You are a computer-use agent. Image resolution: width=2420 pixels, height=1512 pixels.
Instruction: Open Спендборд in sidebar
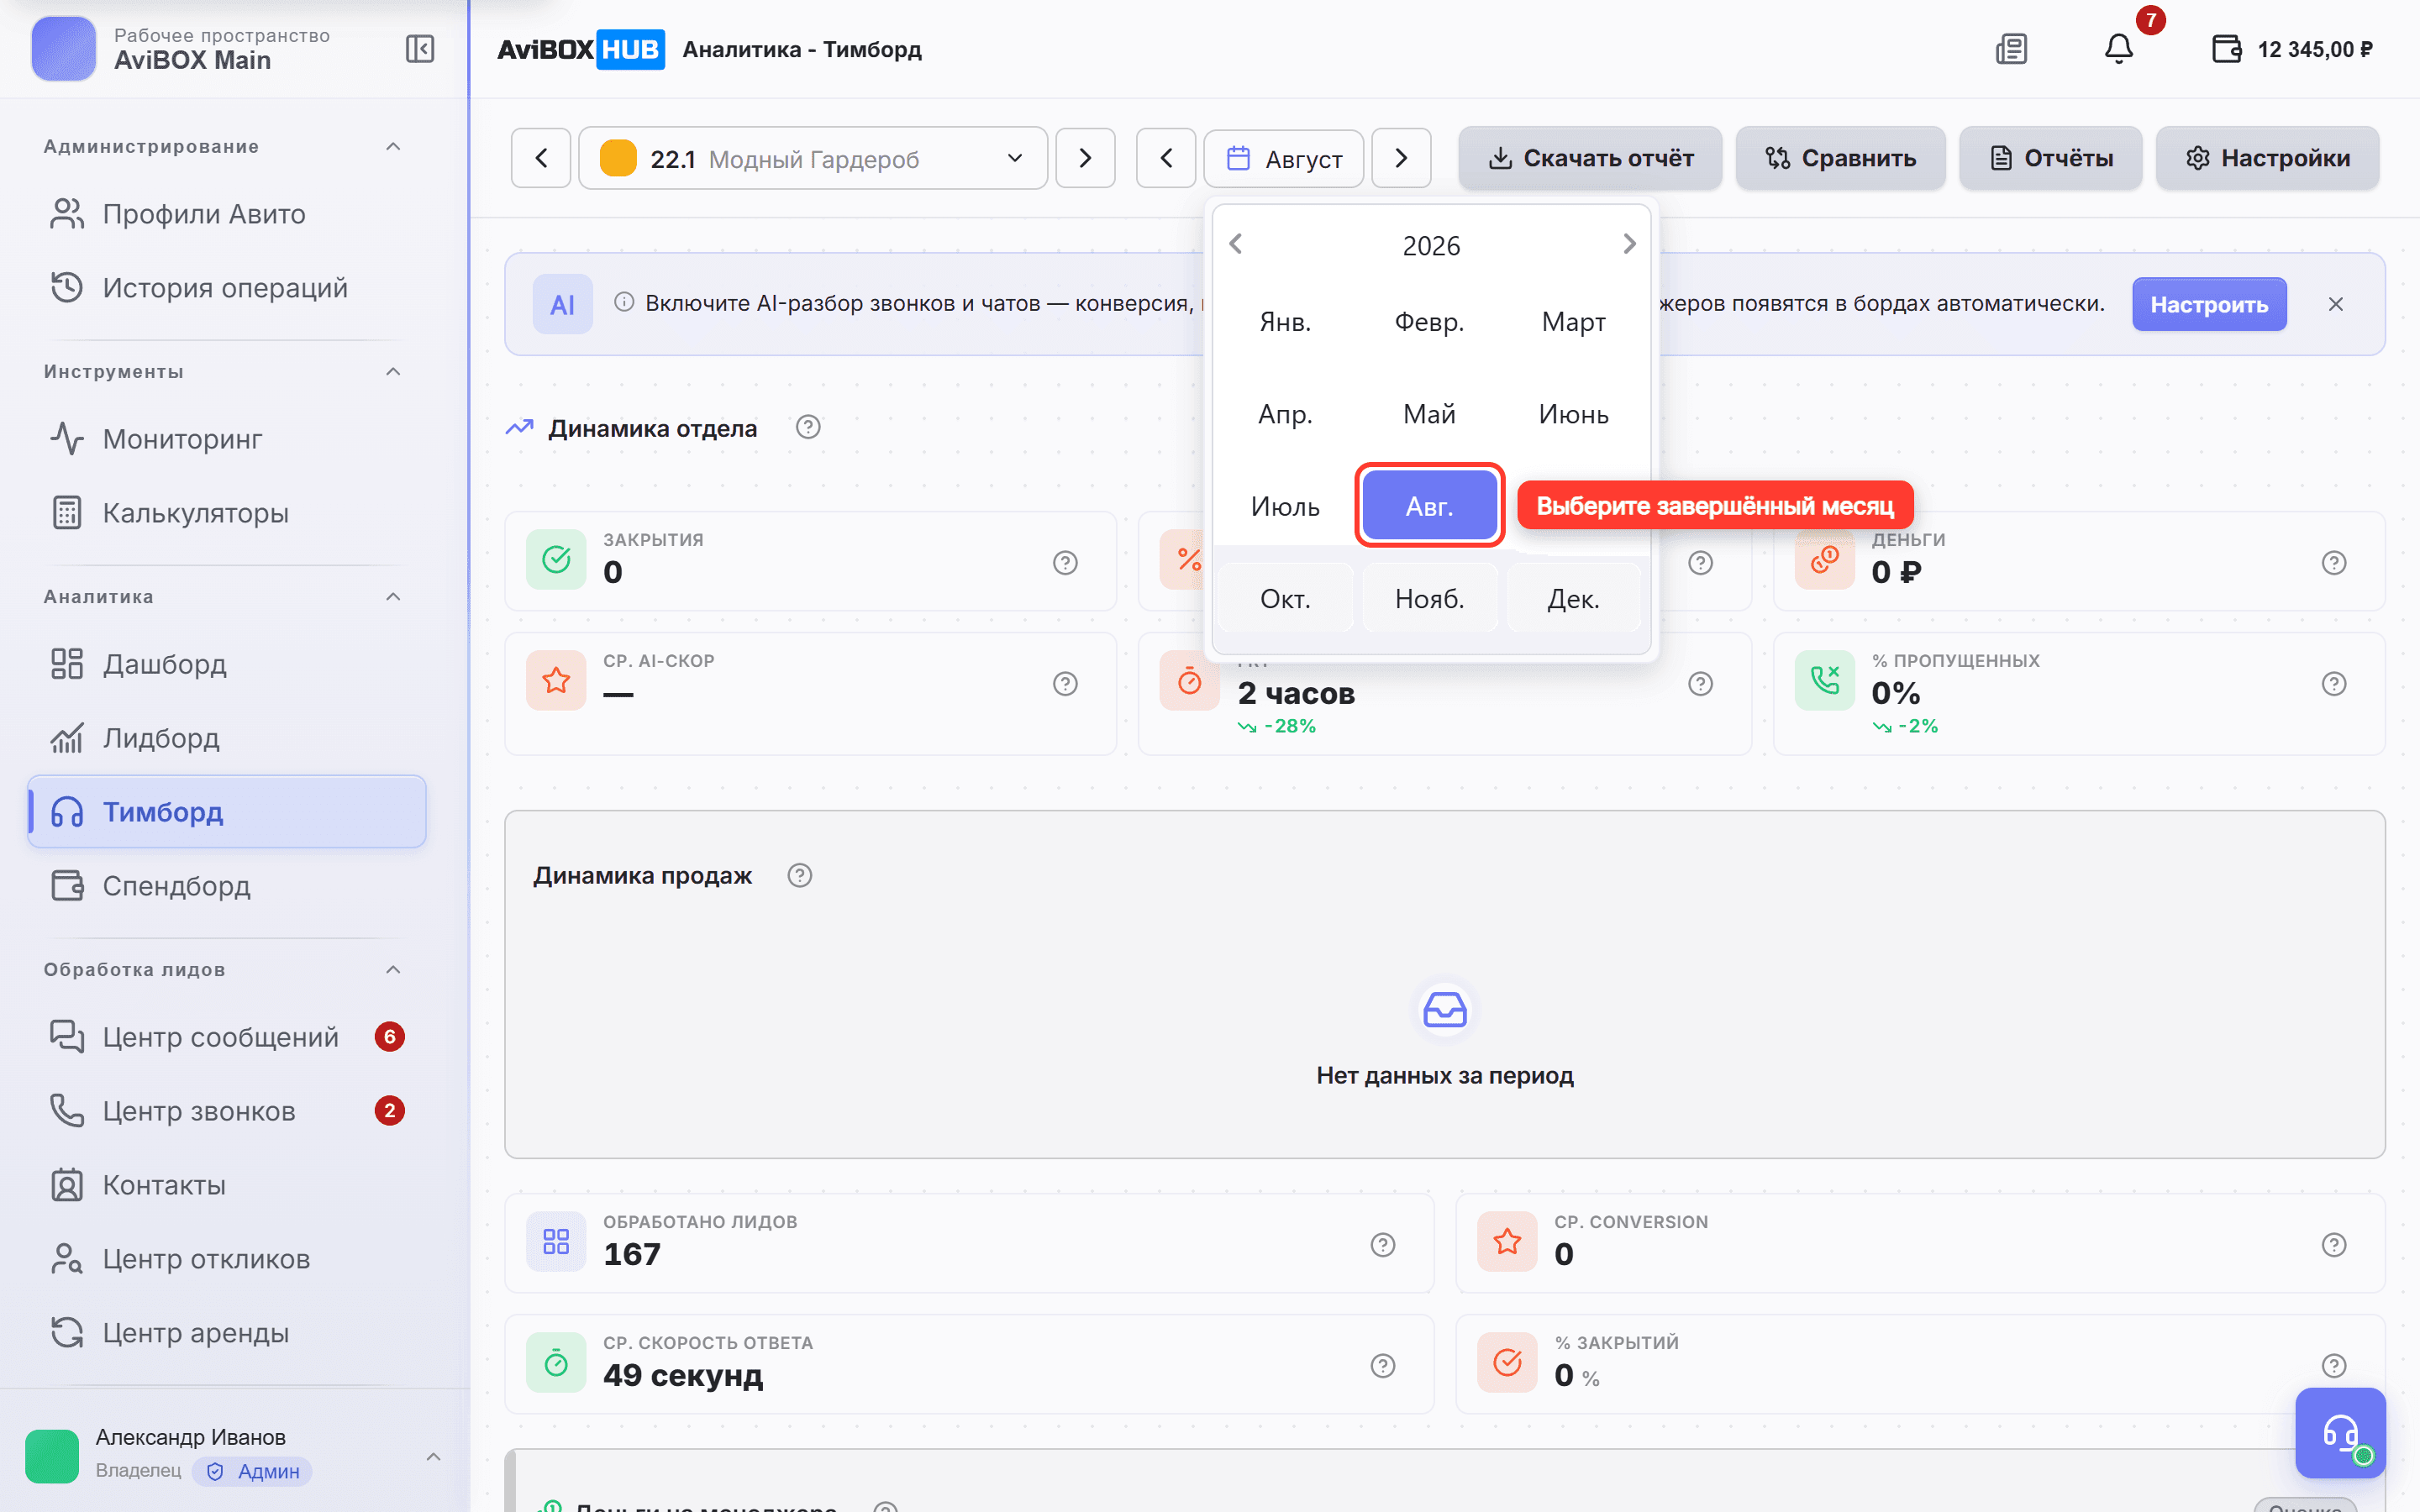pyautogui.click(x=227, y=886)
